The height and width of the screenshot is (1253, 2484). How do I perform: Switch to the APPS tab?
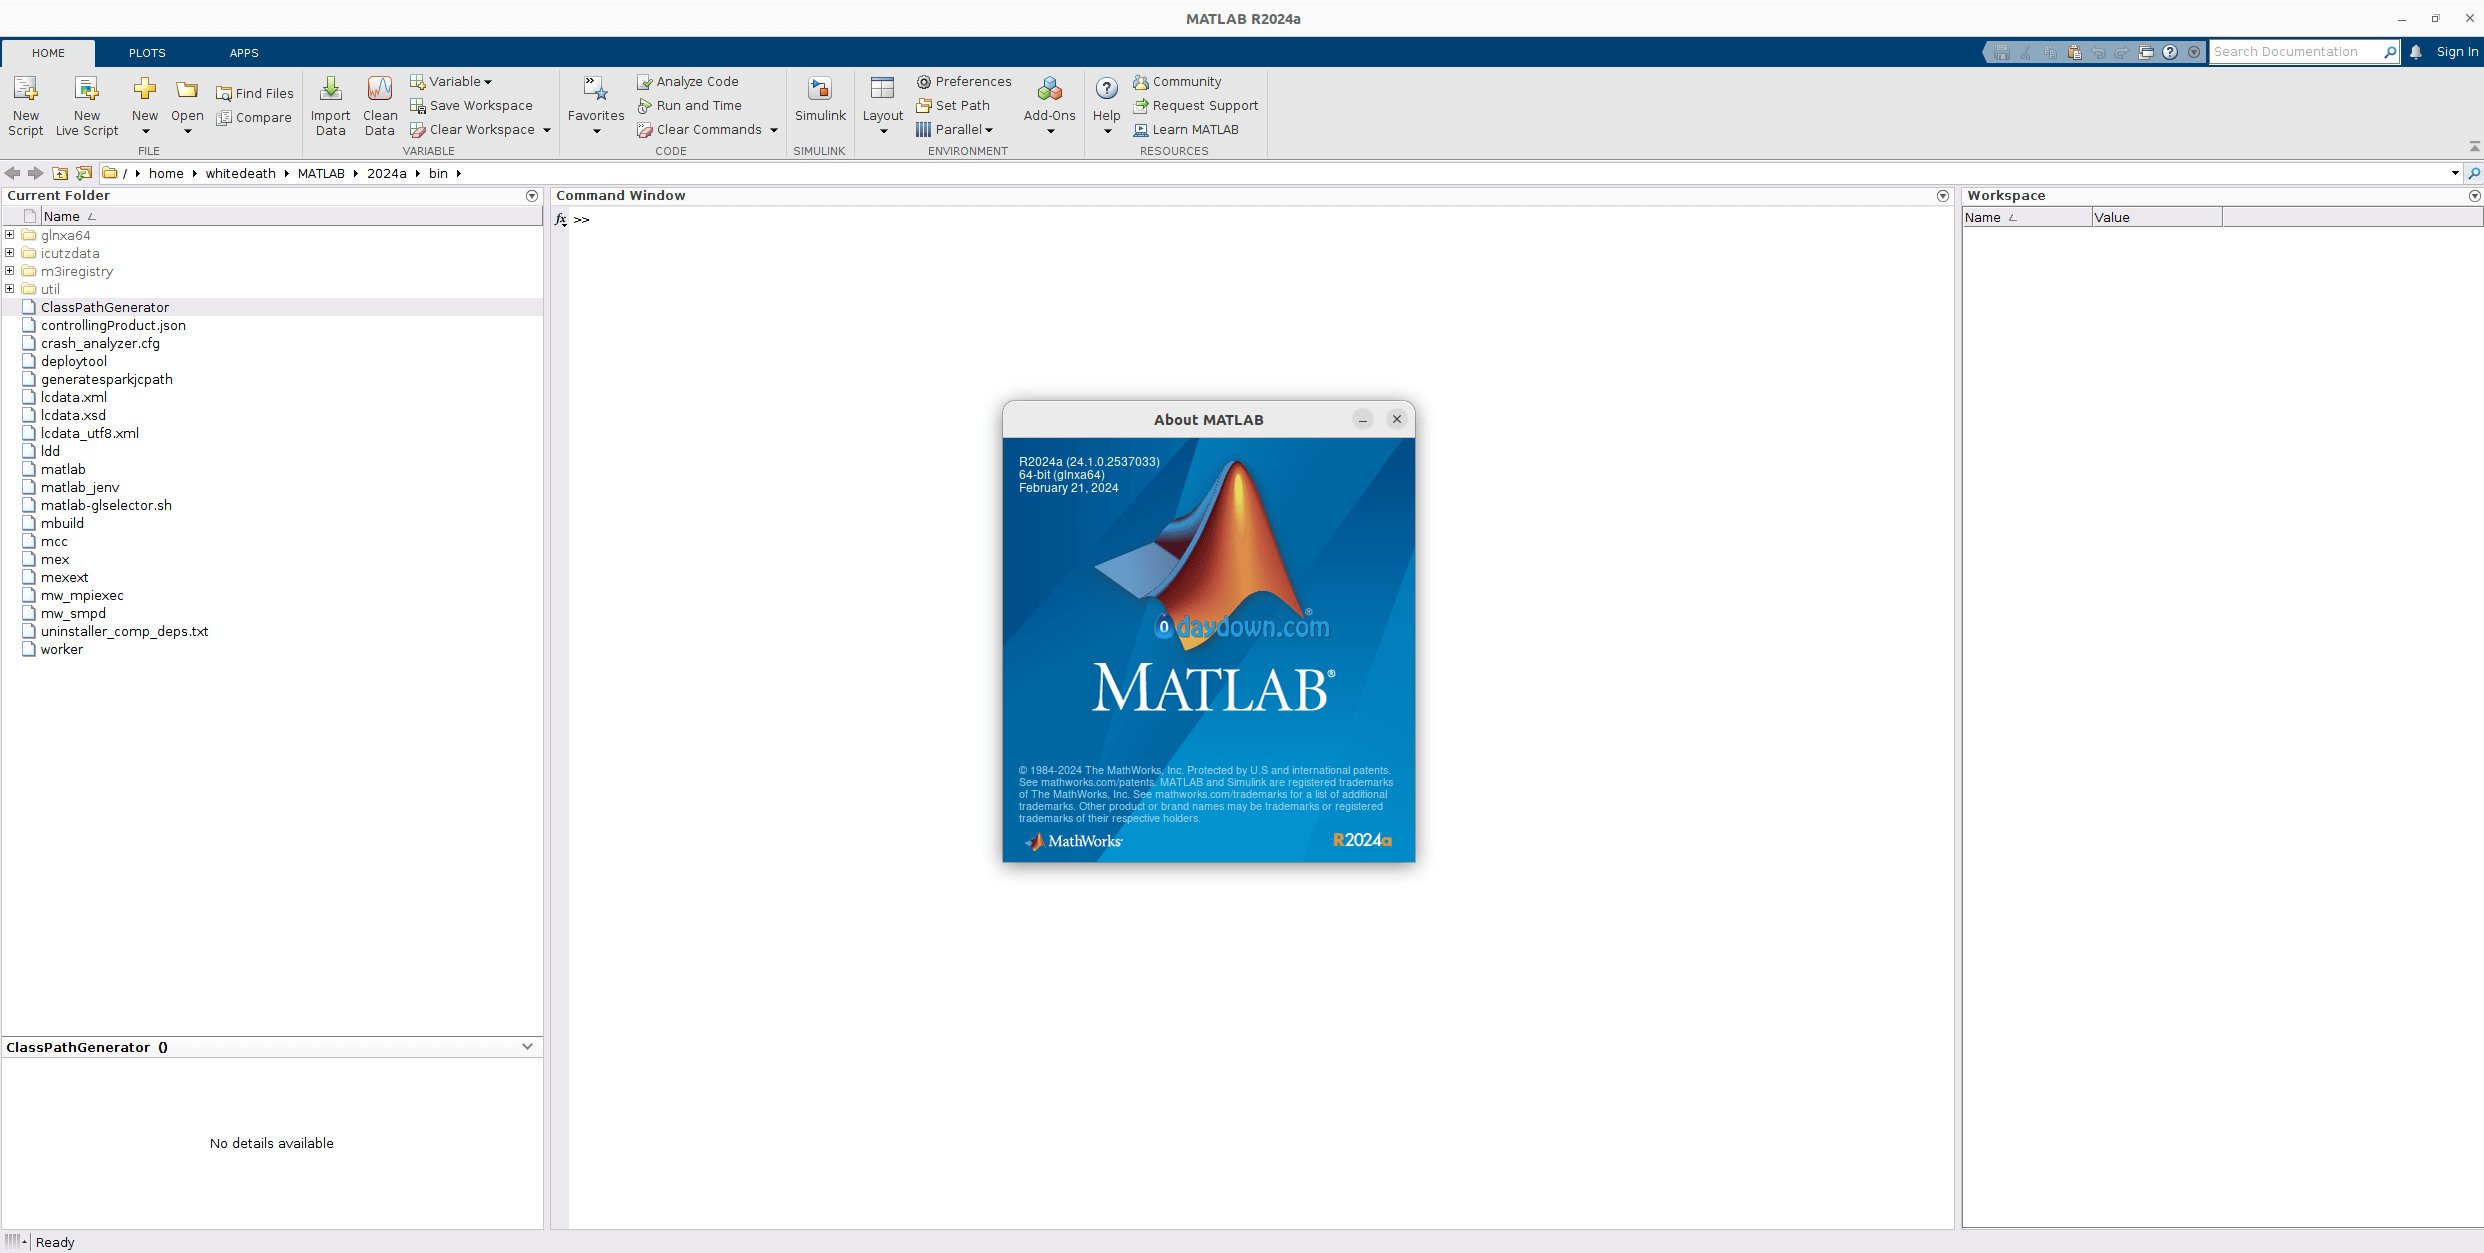(x=244, y=53)
